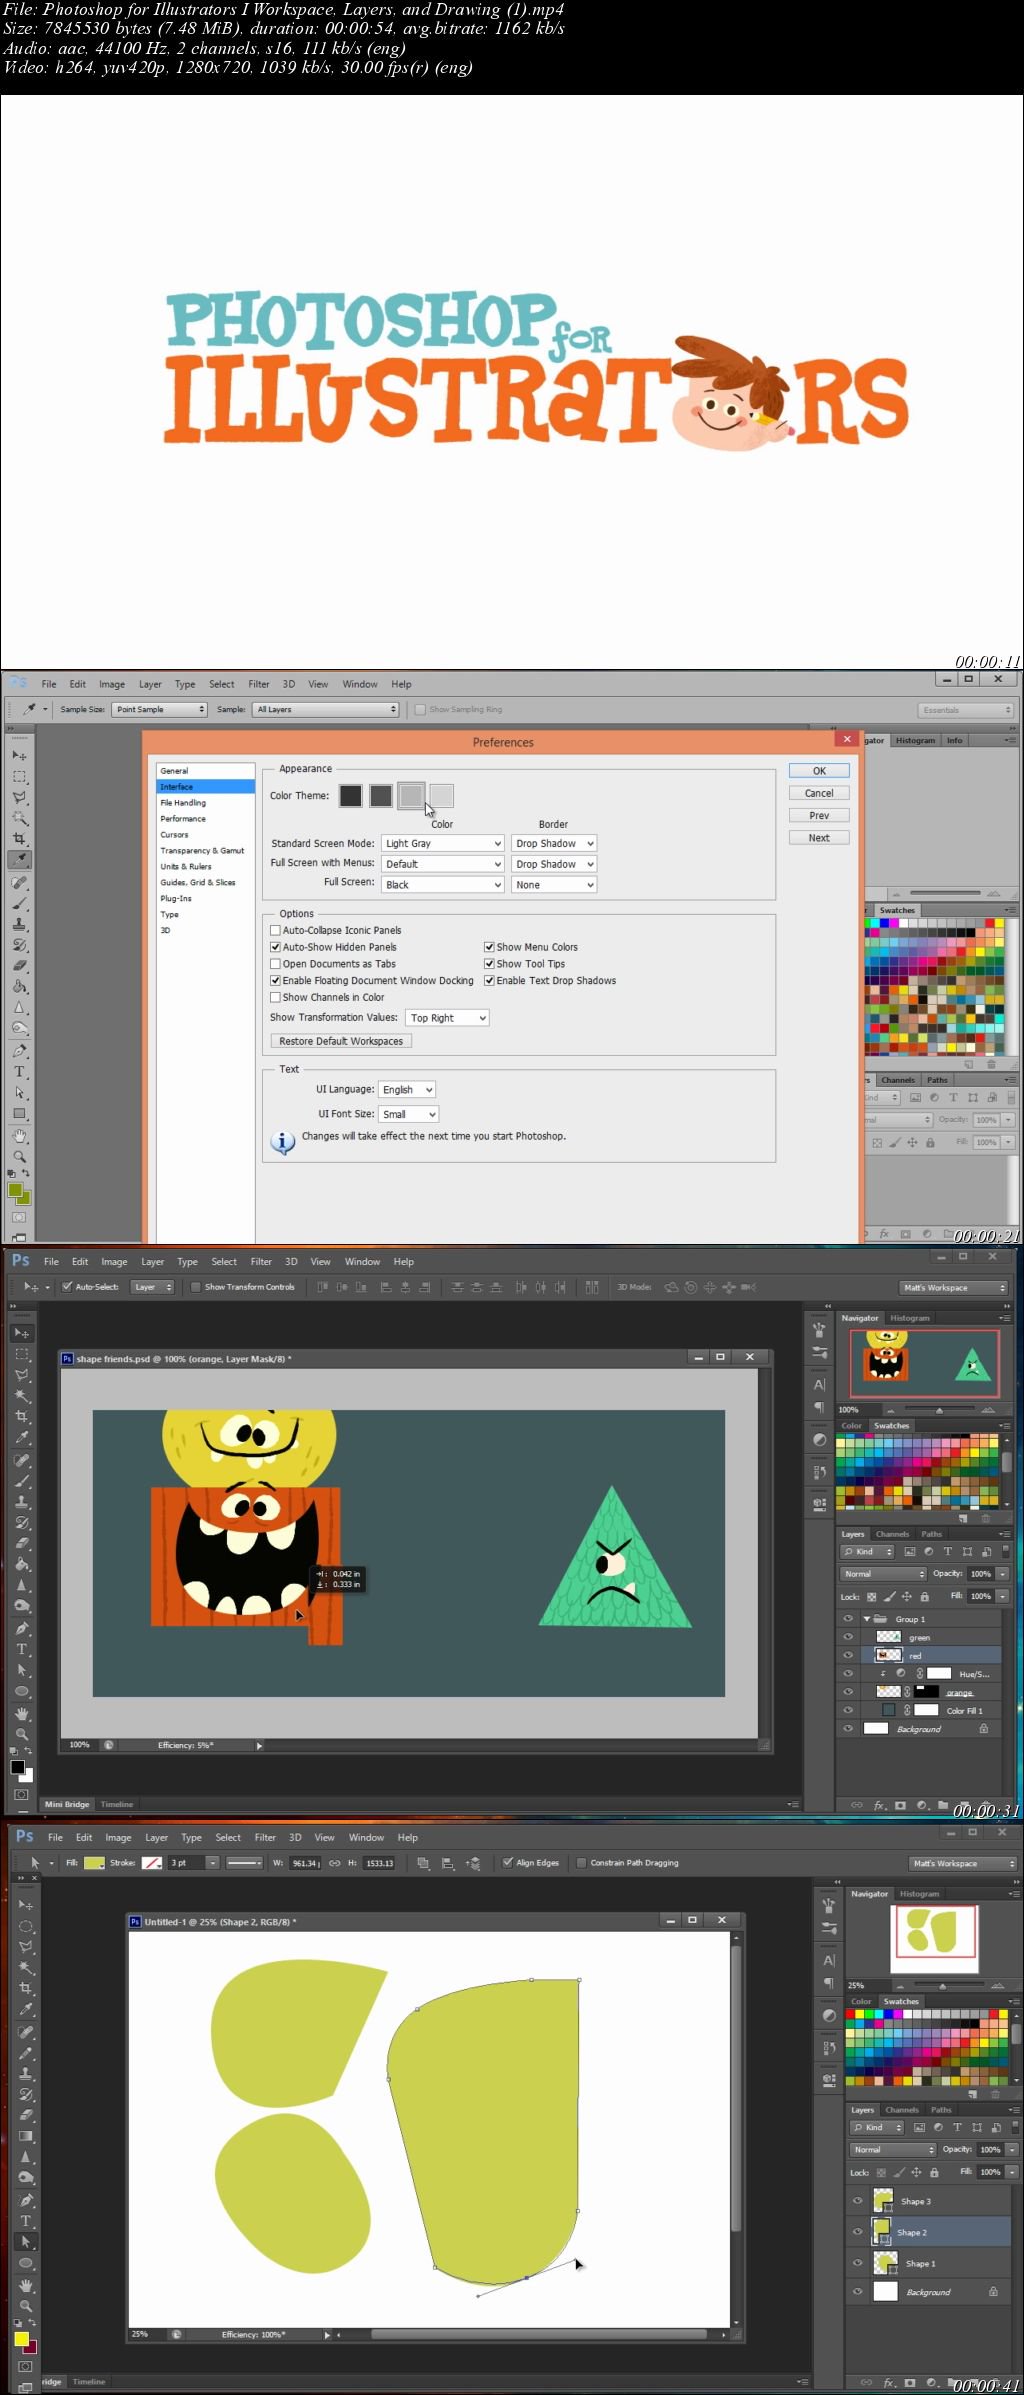This screenshot has width=1024, height=2395.
Task: Select the Path Selection tool beside Untitled-1
Action: click(26, 2242)
